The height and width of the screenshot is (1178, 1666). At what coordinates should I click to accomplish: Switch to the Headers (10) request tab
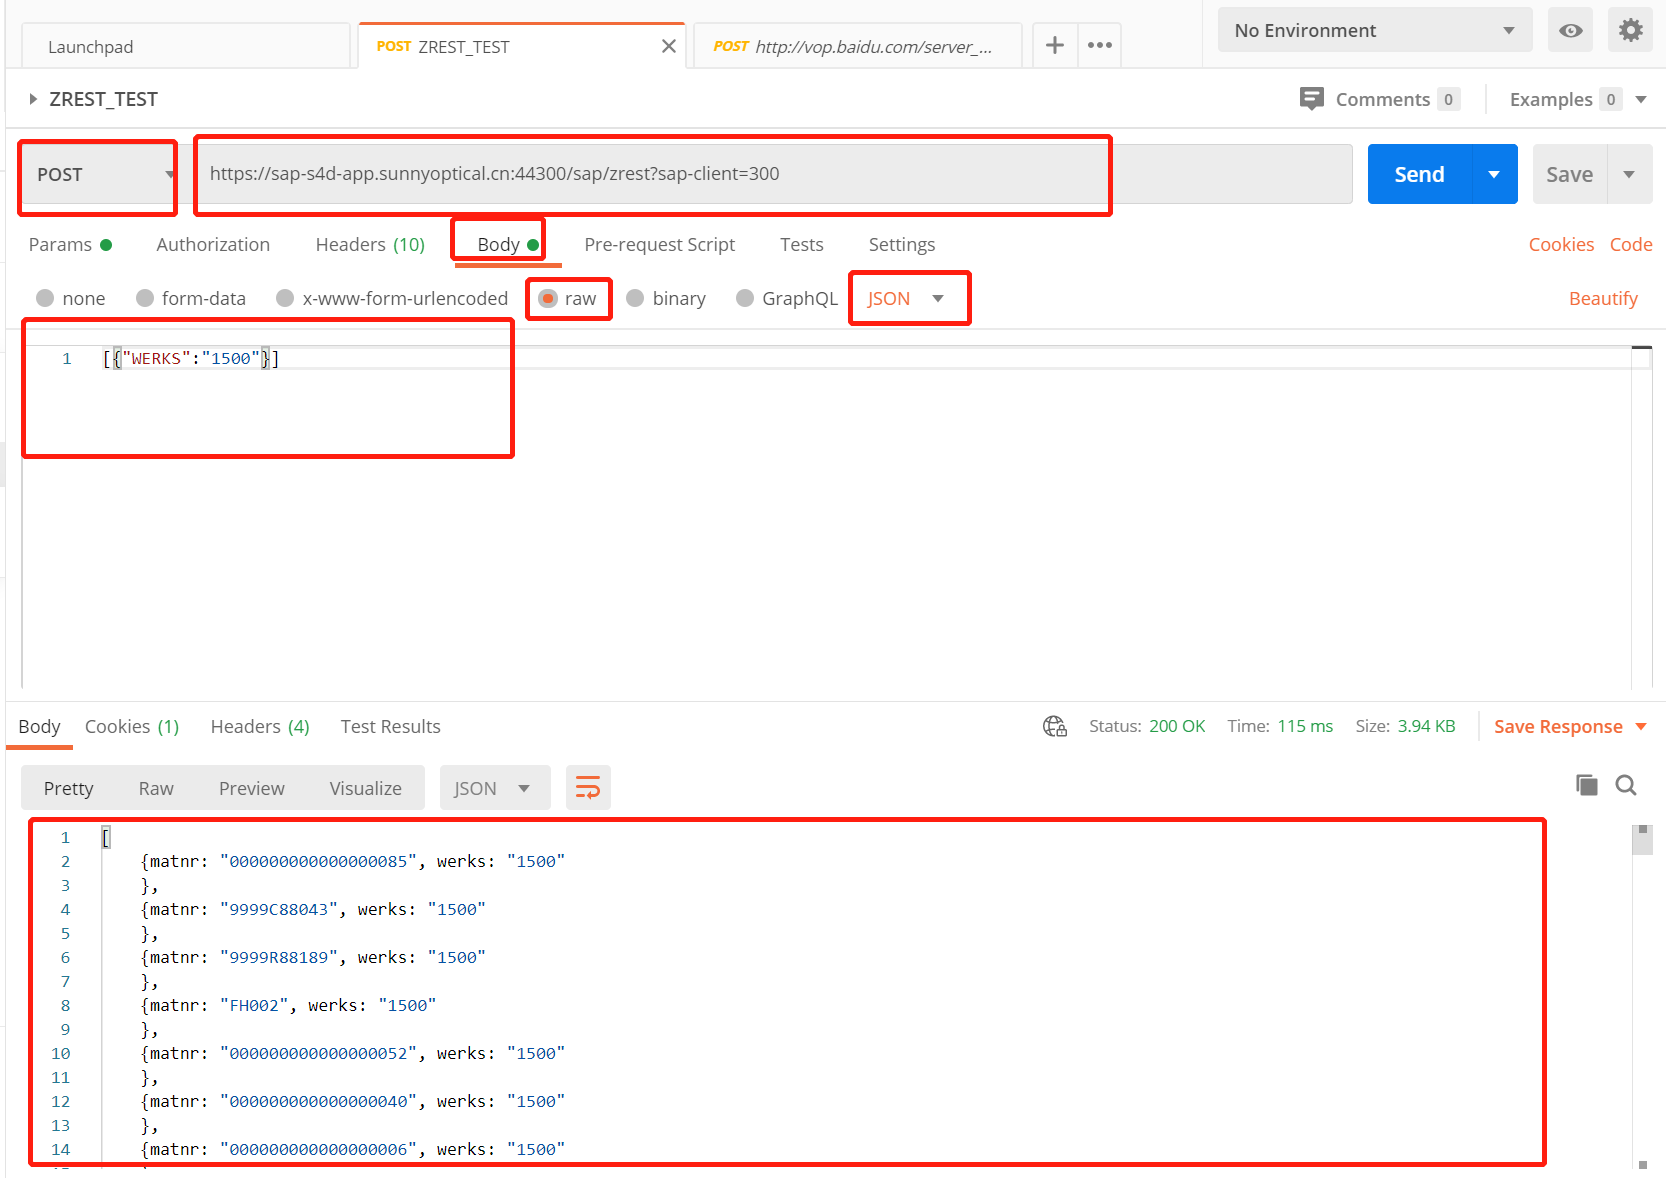[x=369, y=244]
